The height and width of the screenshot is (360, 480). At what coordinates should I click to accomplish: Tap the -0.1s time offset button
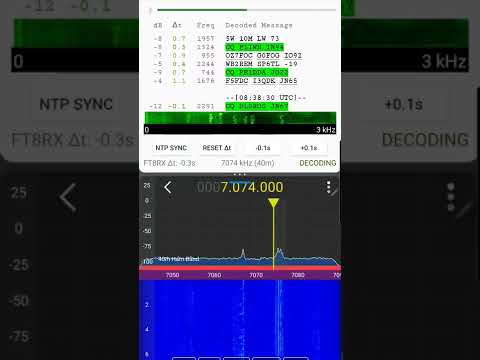[263, 148]
